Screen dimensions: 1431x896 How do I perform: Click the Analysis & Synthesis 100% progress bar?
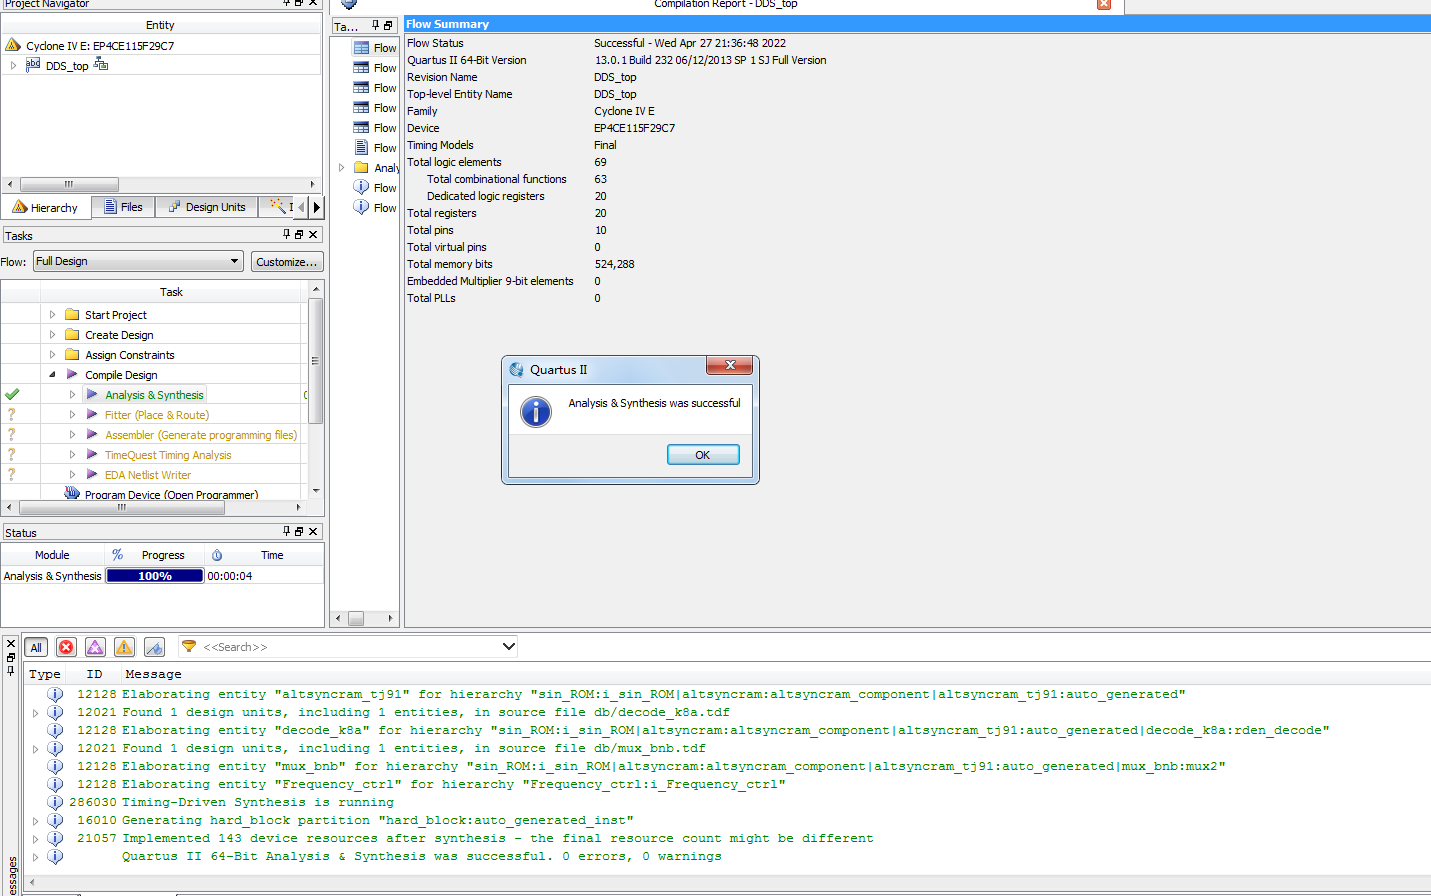[x=155, y=576]
